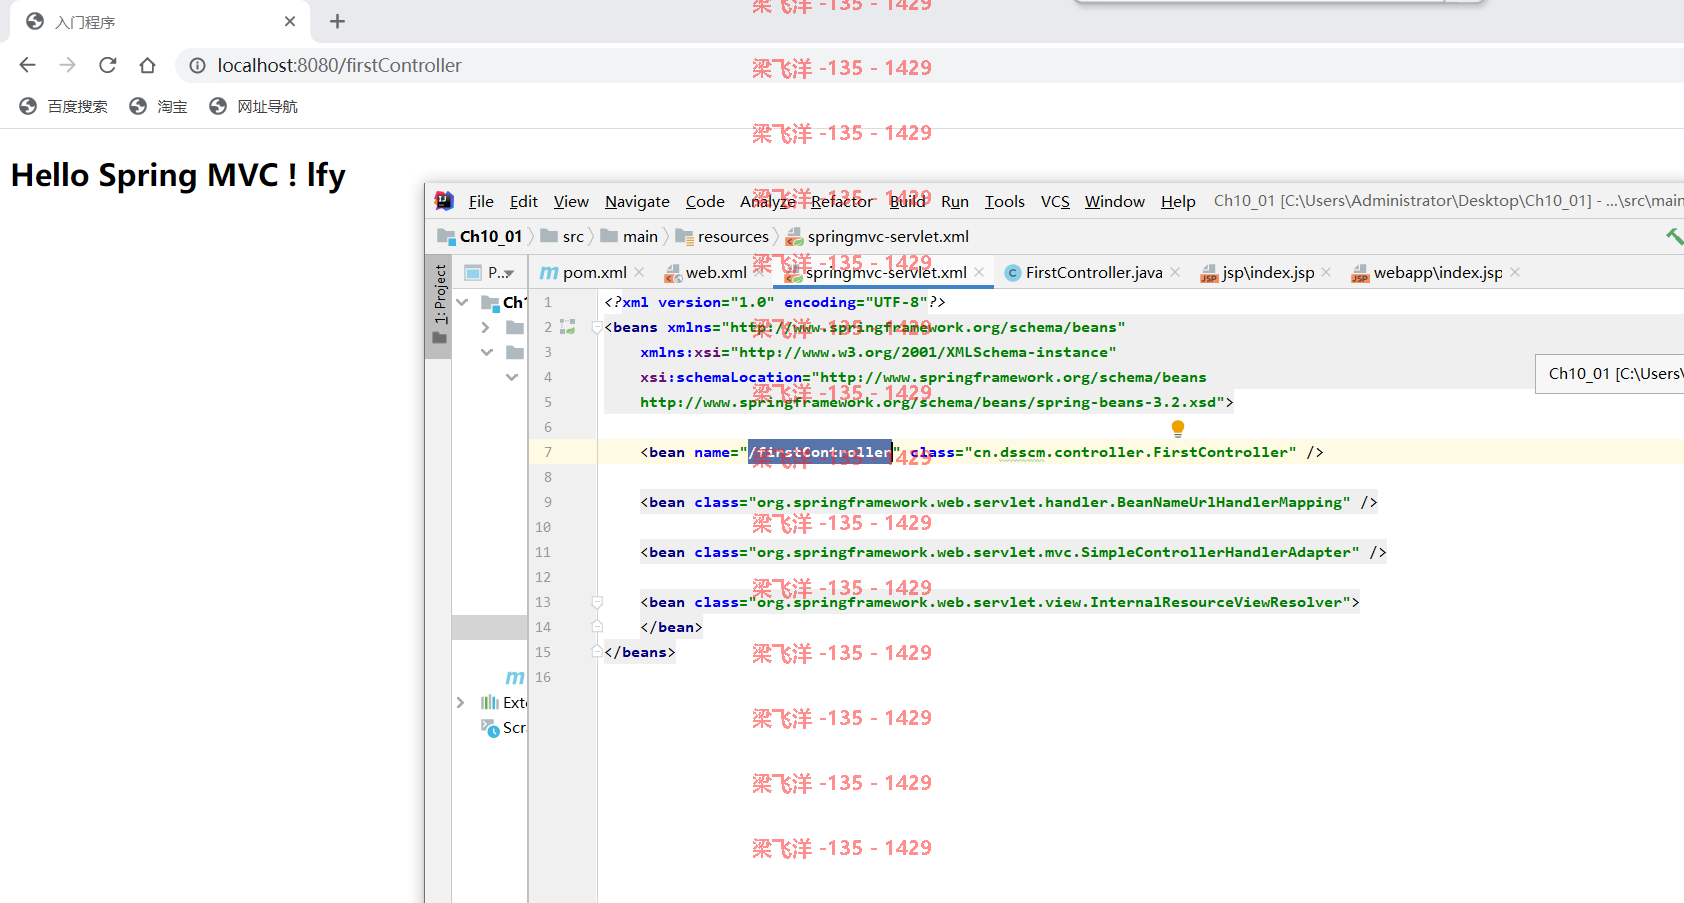Close the jsp\index.jsp tab
The width and height of the screenshot is (1684, 903).
[x=1326, y=272]
